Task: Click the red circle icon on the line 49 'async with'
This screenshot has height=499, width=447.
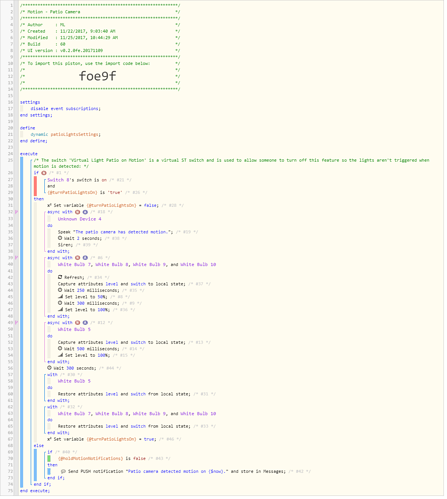Action: click(x=78, y=323)
